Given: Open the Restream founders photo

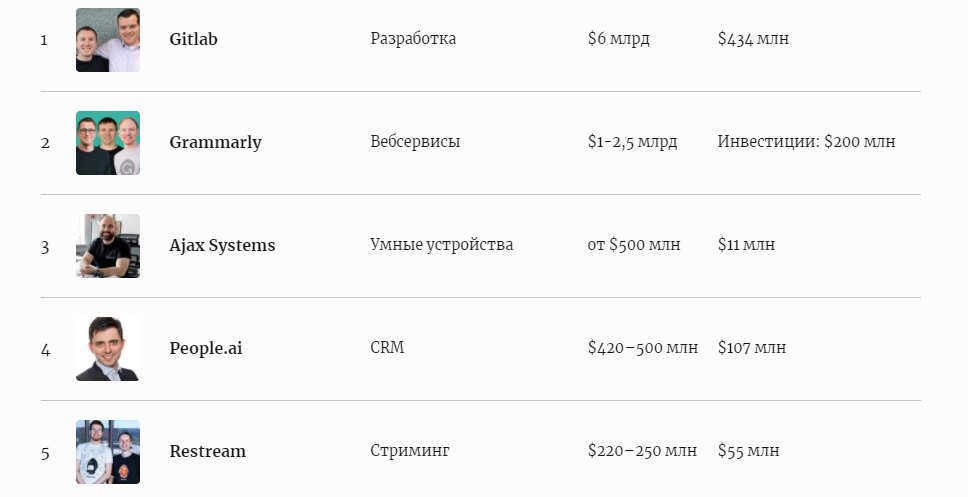Looking at the screenshot, I should (108, 452).
